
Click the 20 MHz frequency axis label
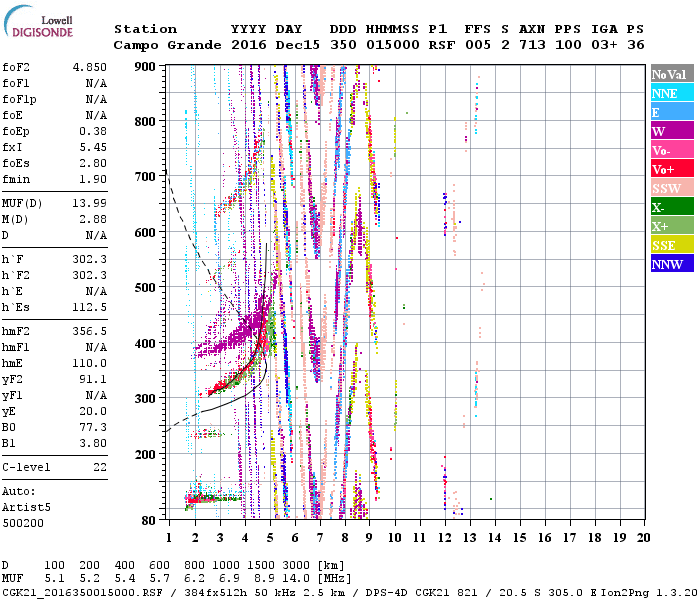[643, 538]
